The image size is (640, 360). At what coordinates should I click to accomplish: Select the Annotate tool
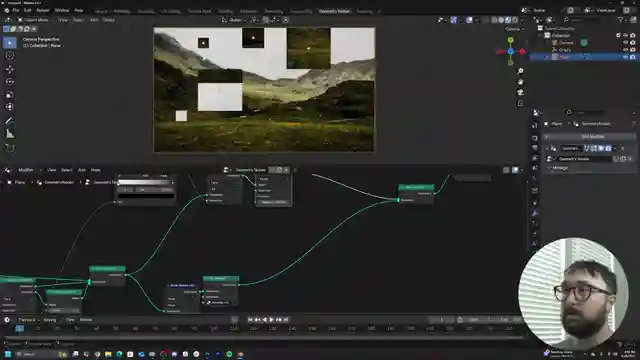10,121
